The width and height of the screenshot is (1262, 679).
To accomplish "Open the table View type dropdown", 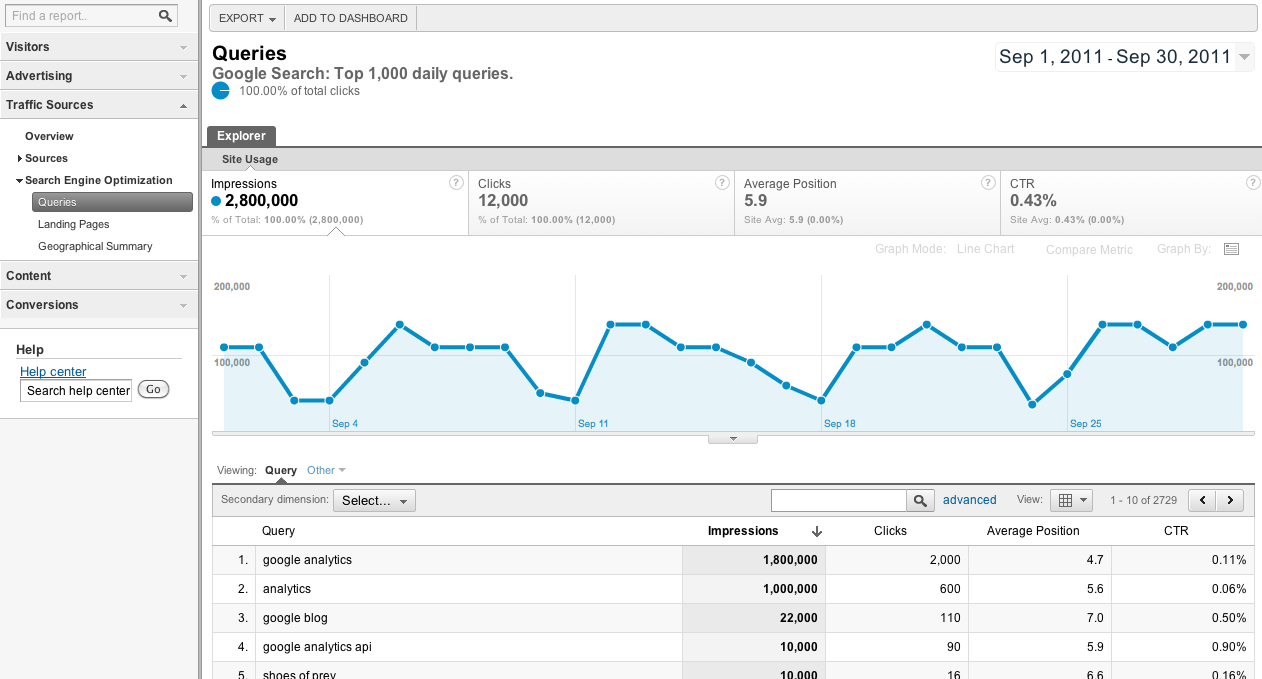I will (1071, 500).
